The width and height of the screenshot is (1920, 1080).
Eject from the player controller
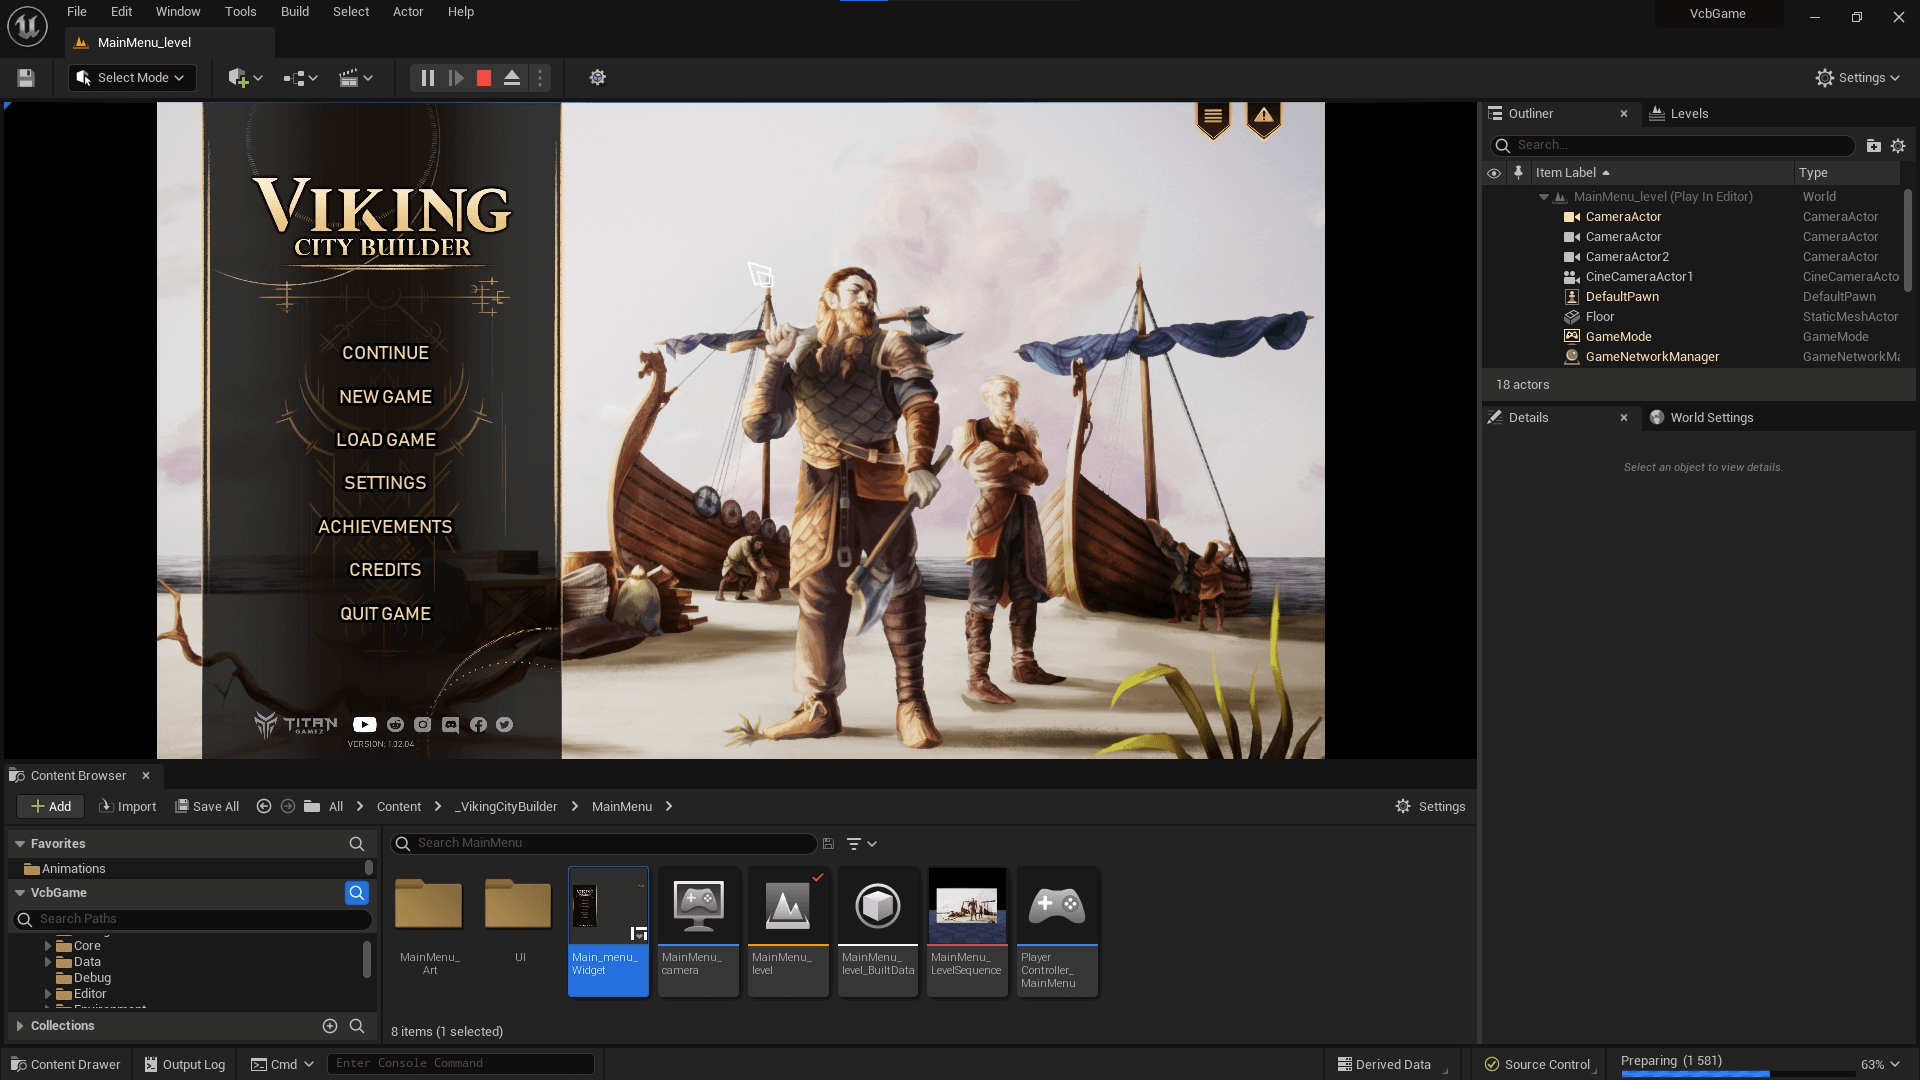[x=512, y=78]
